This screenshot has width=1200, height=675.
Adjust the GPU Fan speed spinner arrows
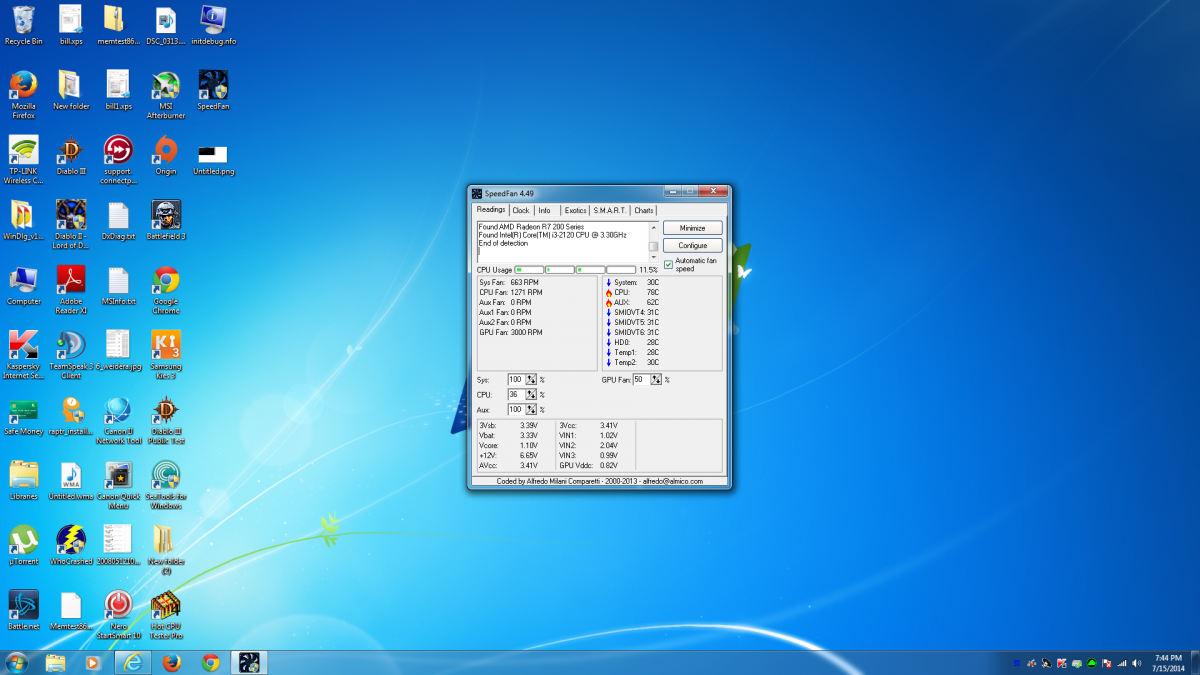click(656, 380)
